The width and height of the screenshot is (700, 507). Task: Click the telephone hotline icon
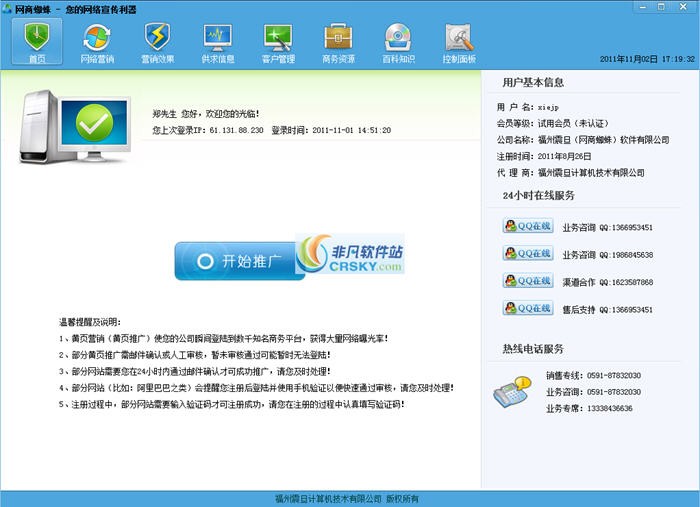512,392
